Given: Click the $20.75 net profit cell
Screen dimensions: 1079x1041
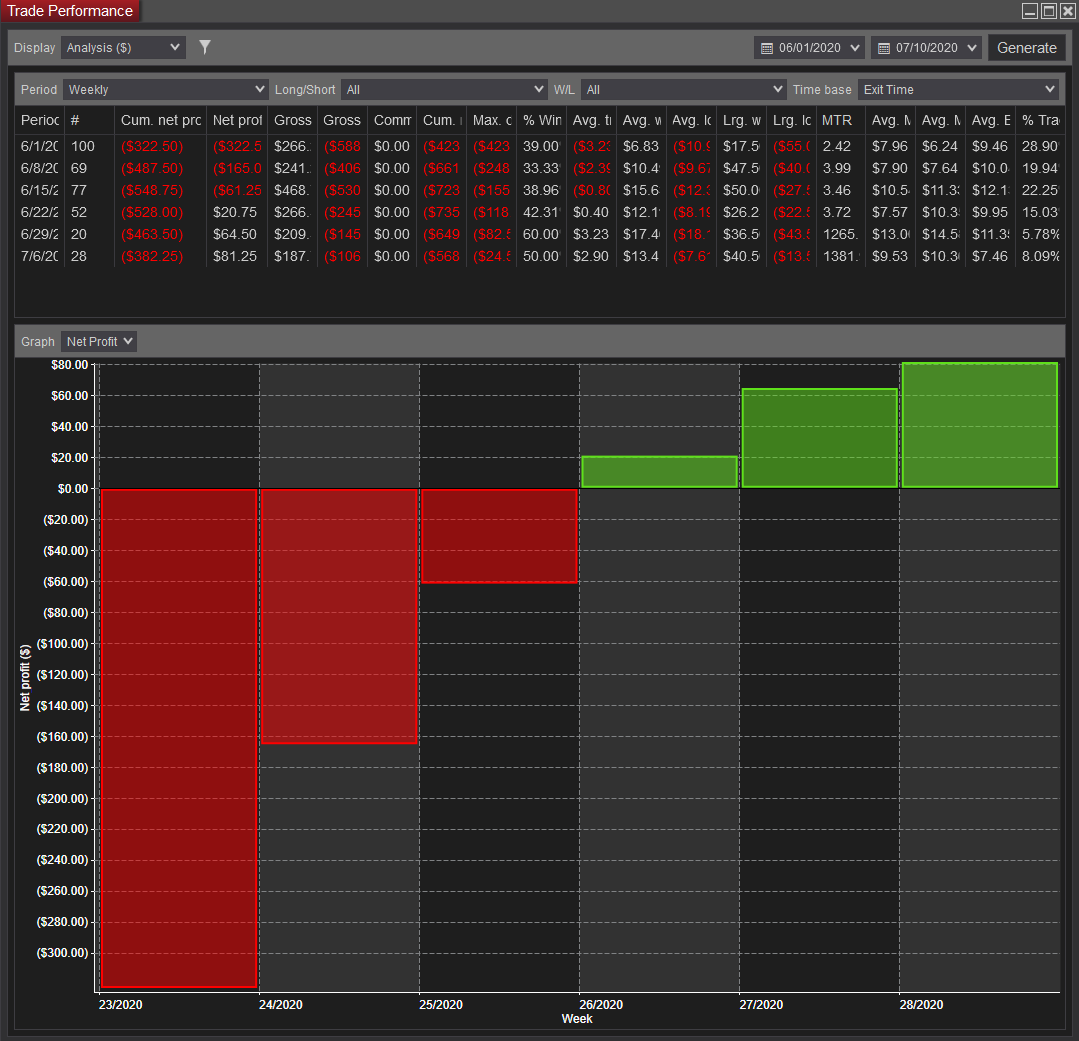Looking at the screenshot, I should [235, 212].
